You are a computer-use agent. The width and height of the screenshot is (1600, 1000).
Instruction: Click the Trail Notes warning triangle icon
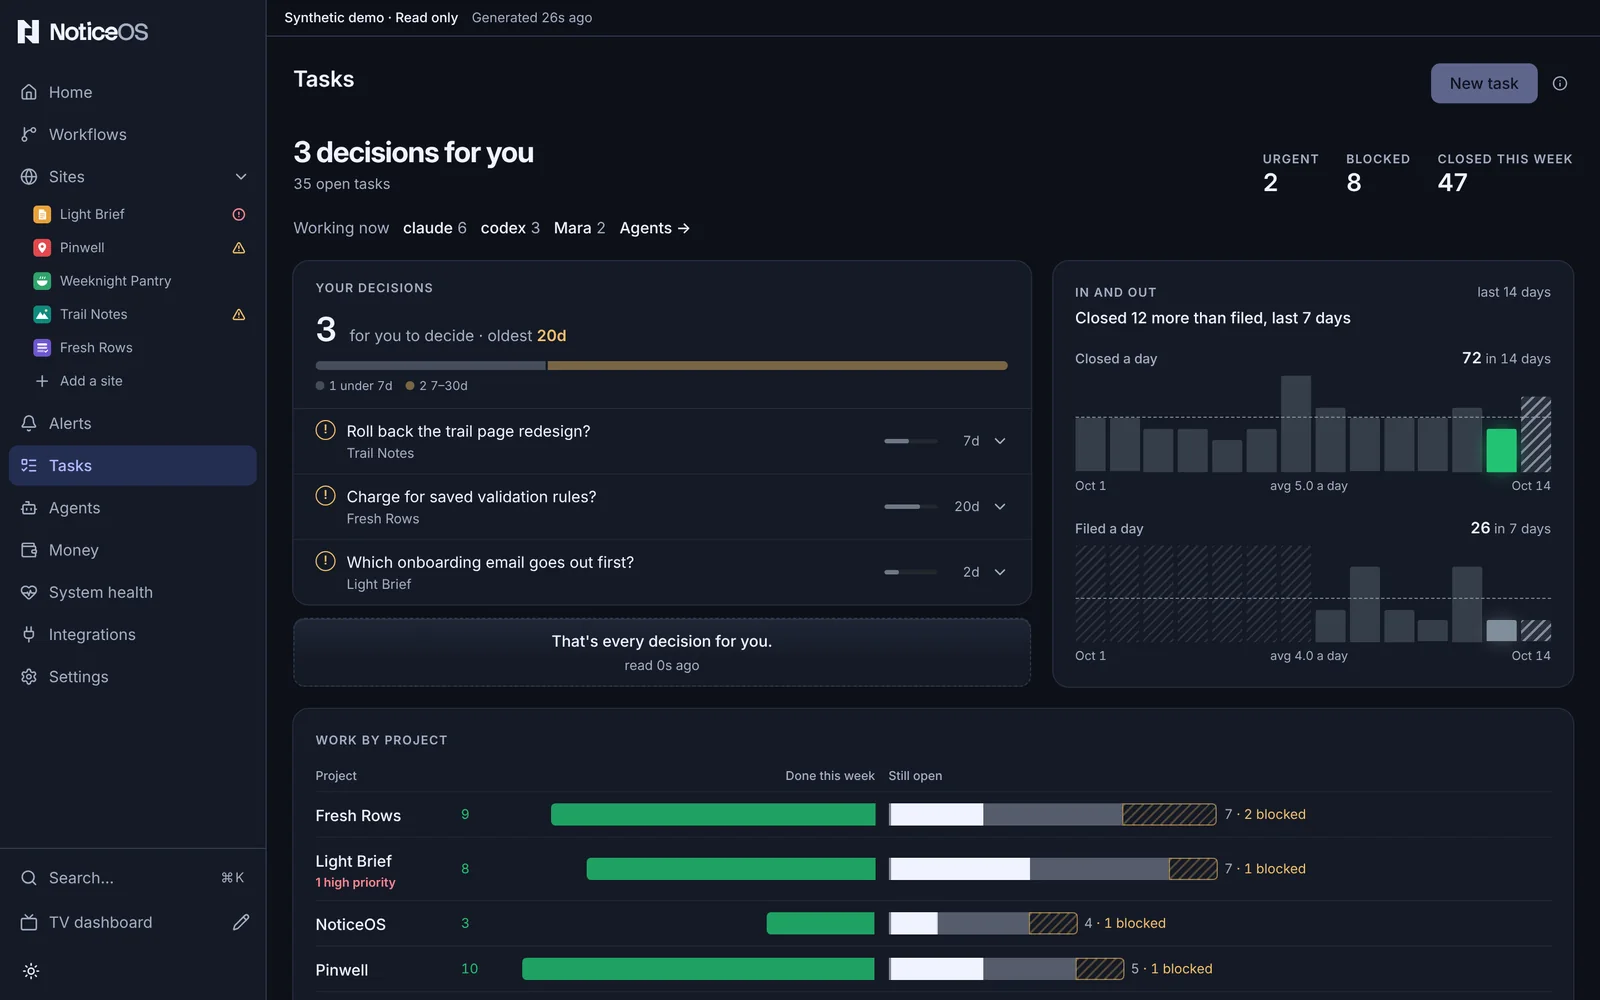(x=239, y=314)
